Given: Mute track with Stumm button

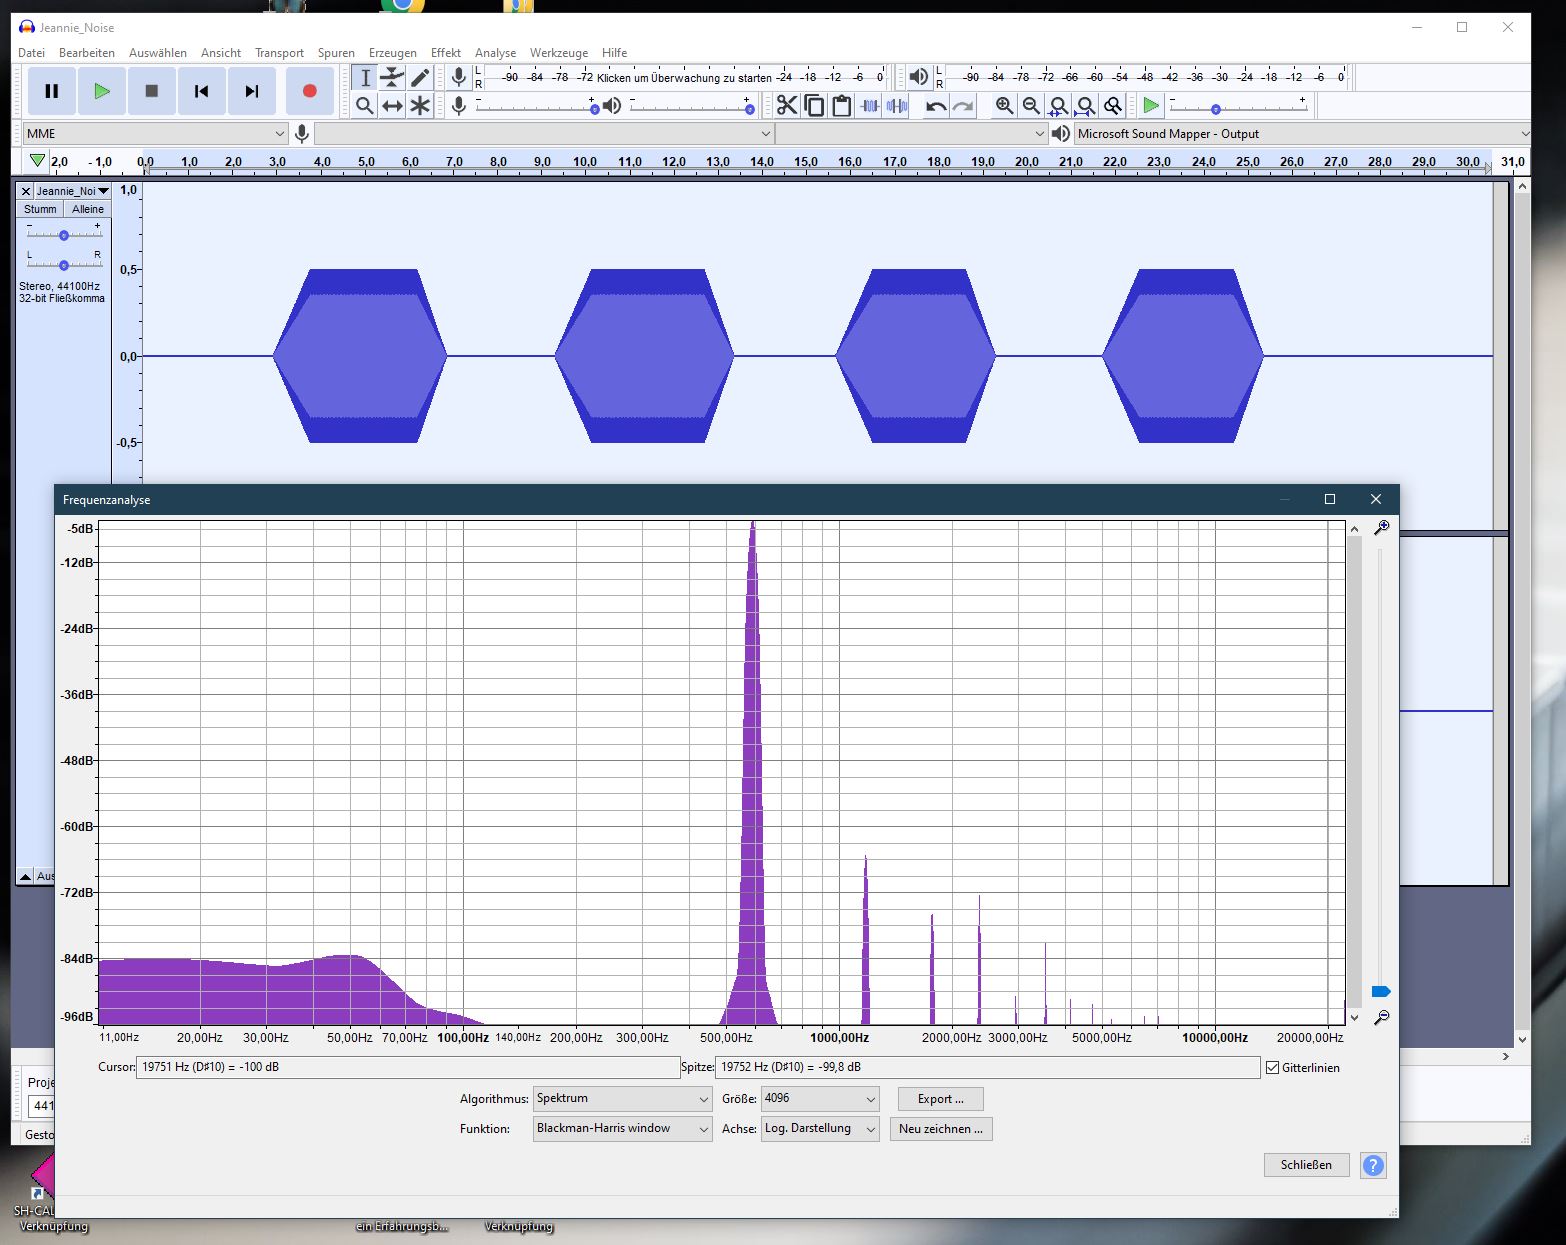Looking at the screenshot, I should 40,209.
